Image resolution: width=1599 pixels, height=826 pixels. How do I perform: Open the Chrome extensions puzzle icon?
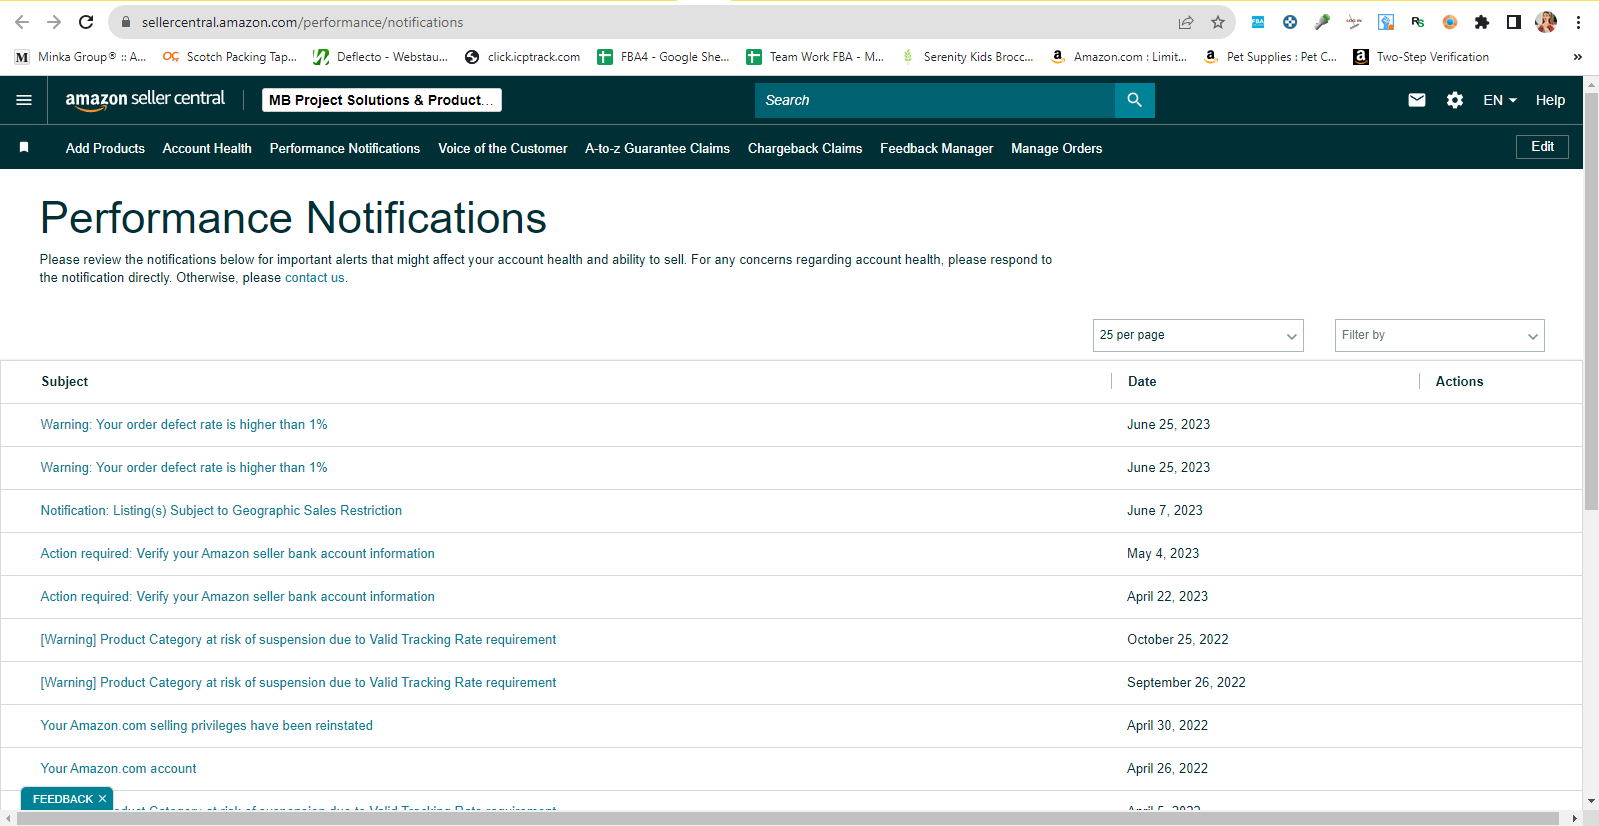click(1482, 22)
